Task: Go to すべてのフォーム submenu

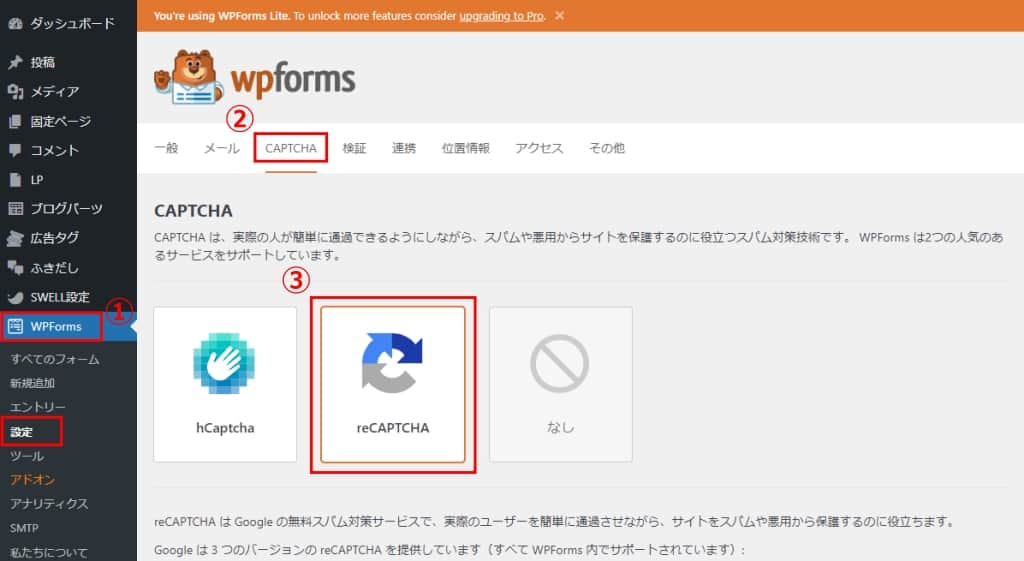Action: tap(55, 359)
